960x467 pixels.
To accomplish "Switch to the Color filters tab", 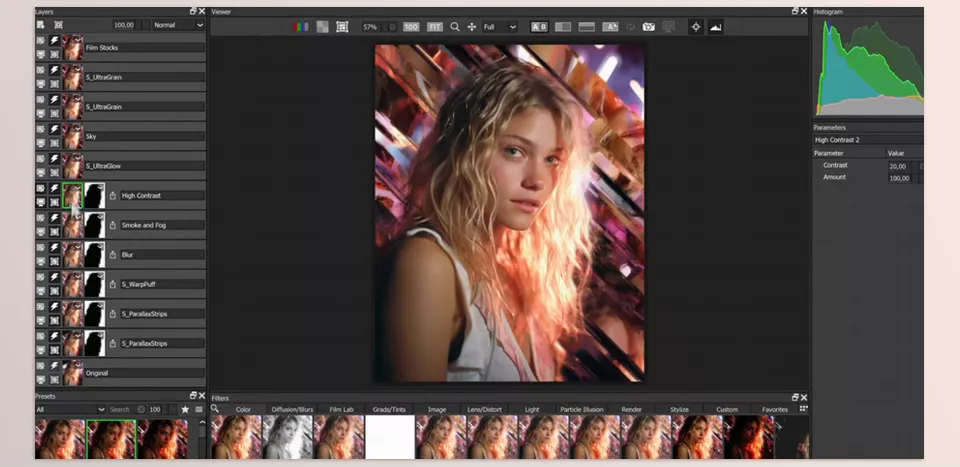I will (243, 409).
